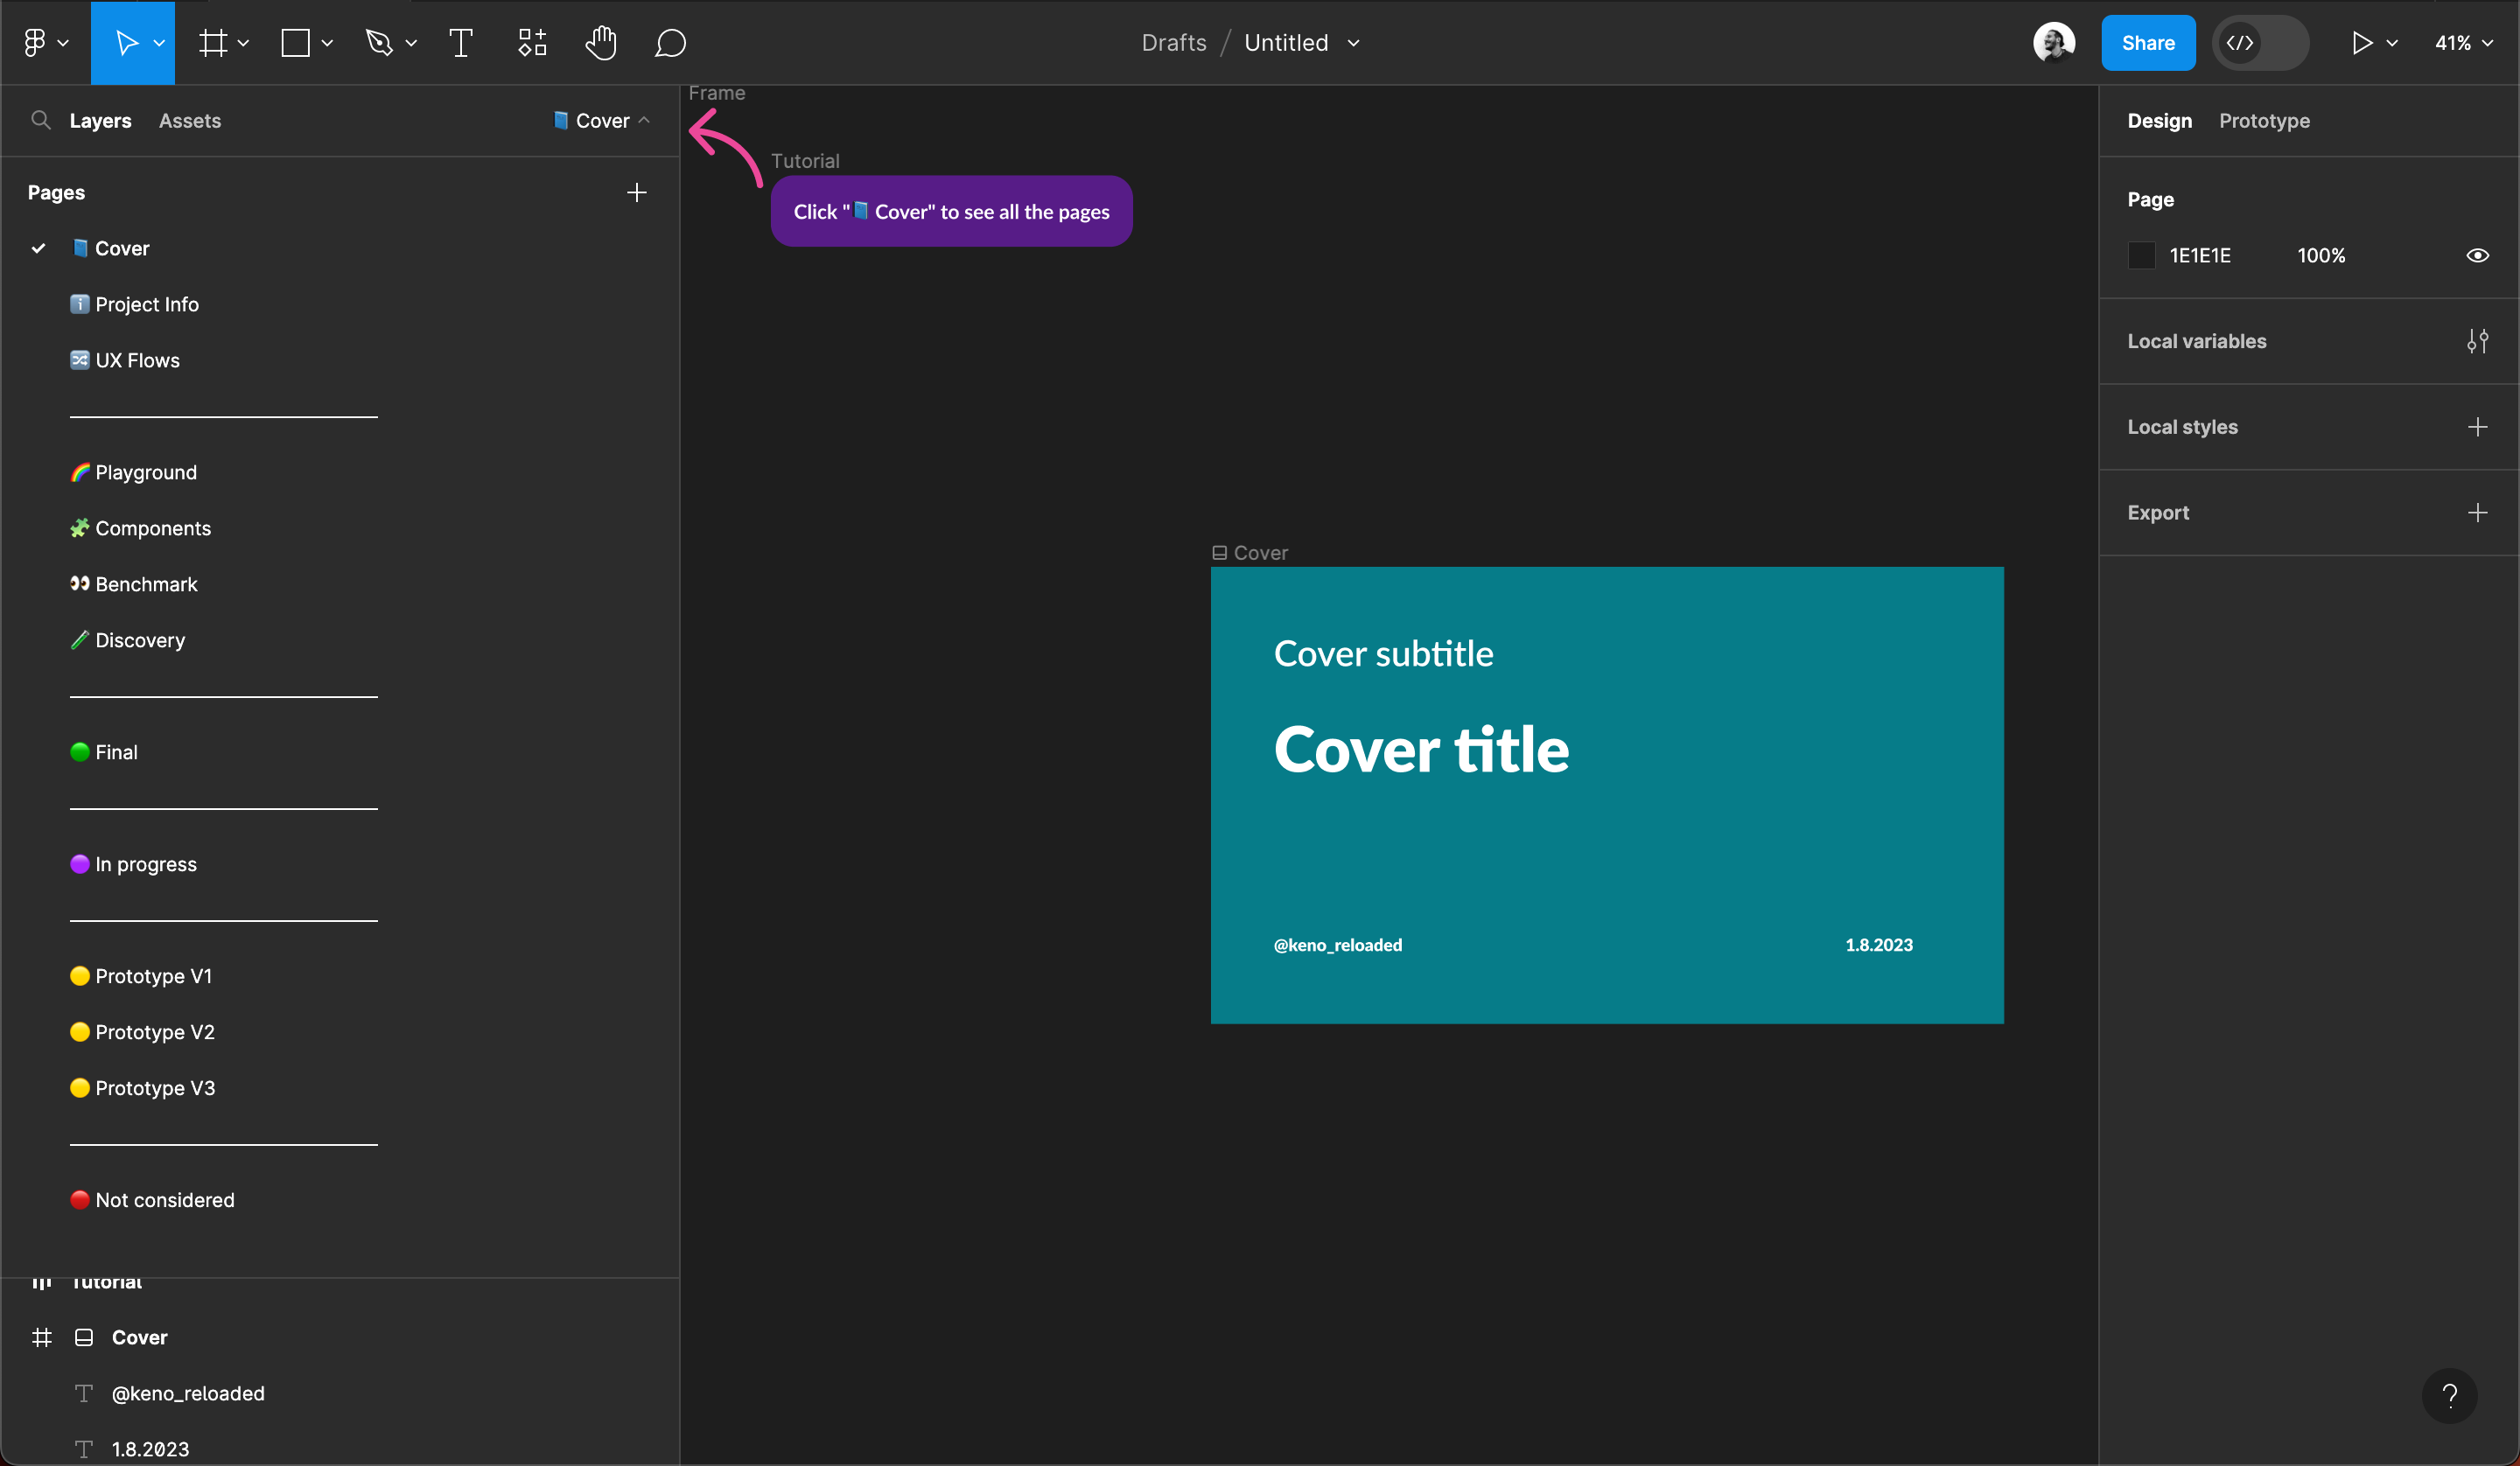
Task: Add a new page
Action: tap(637, 192)
